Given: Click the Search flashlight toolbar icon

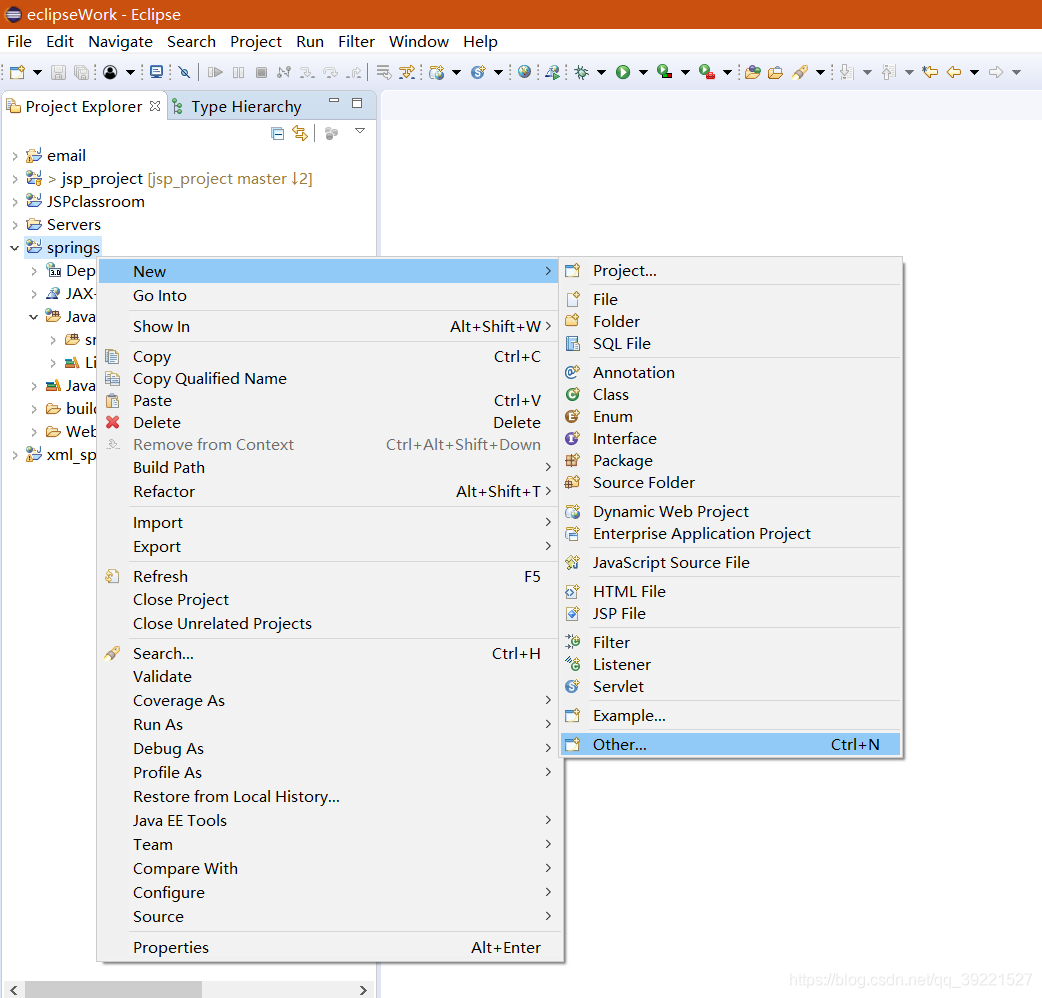Looking at the screenshot, I should 800,72.
